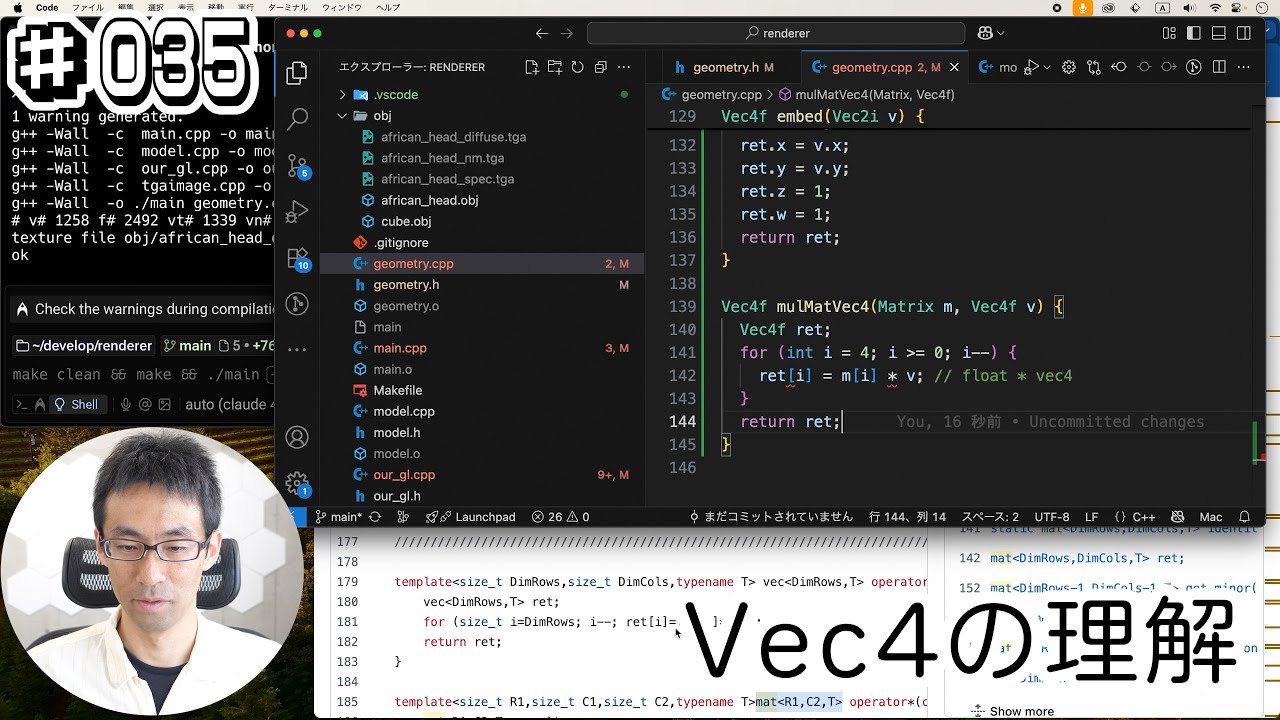Image resolution: width=1280 pixels, height=720 pixels.
Task: Toggle the Shell mode in Warp input
Action: pos(76,404)
